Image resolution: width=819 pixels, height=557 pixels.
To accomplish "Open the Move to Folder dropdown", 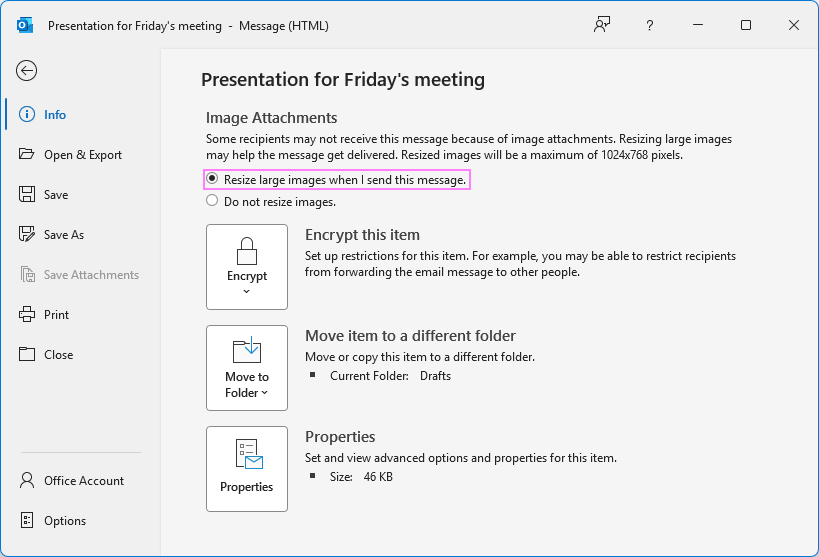I will tap(247, 368).
